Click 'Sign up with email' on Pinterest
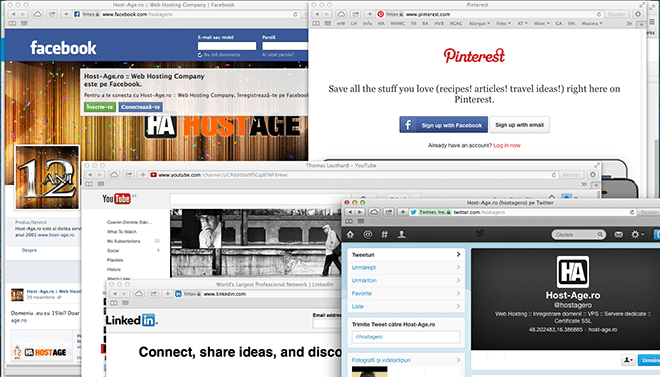 (519, 125)
